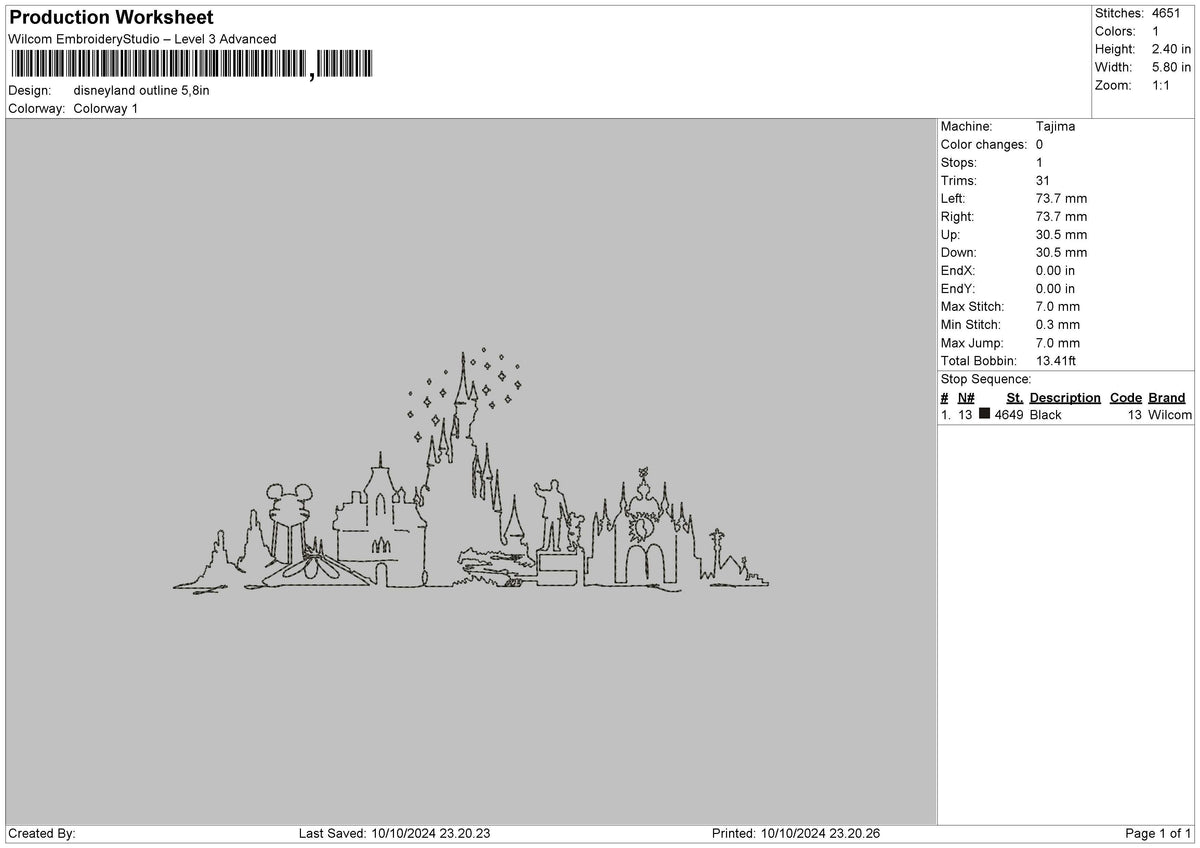Click the 'Production Worksheet' title

tap(111, 18)
